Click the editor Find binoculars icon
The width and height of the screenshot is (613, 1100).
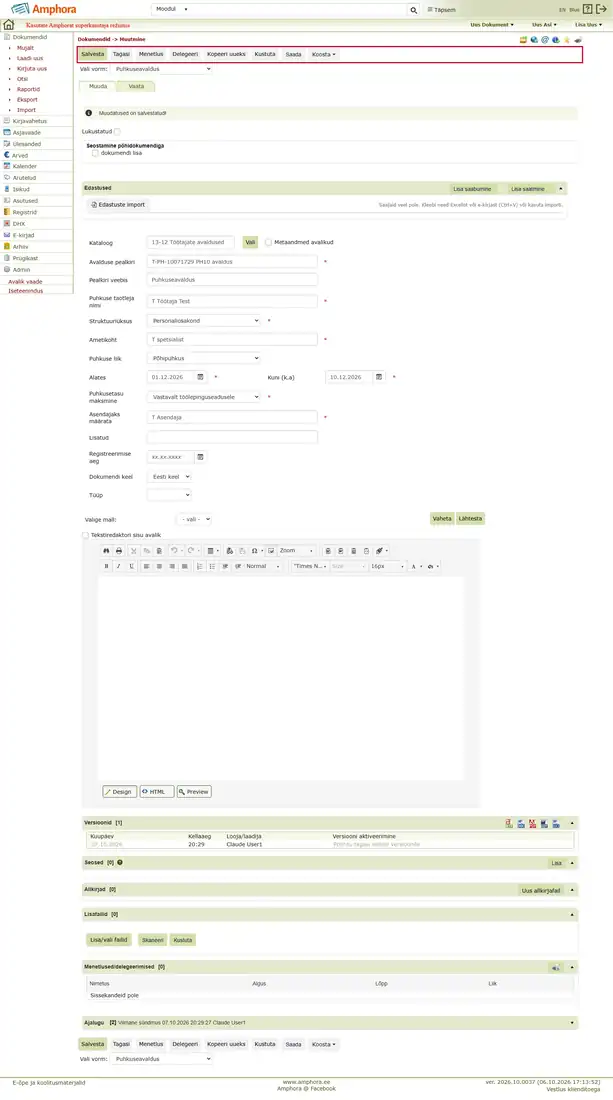tap(107, 551)
